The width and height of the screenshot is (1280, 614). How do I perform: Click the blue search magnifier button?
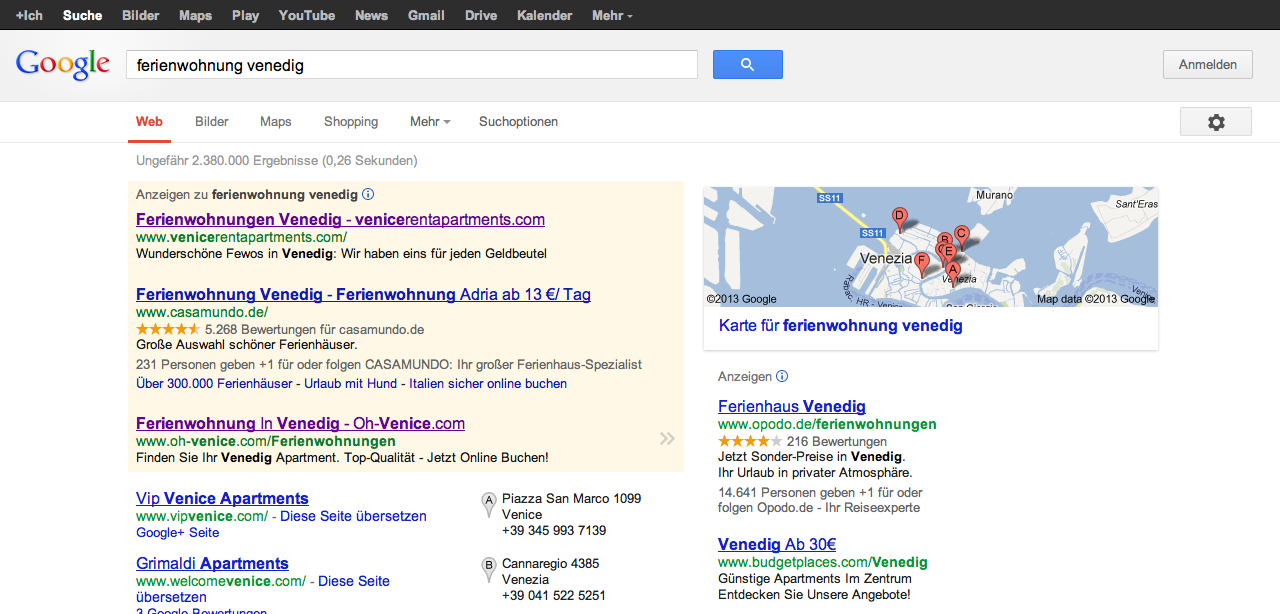coord(747,65)
